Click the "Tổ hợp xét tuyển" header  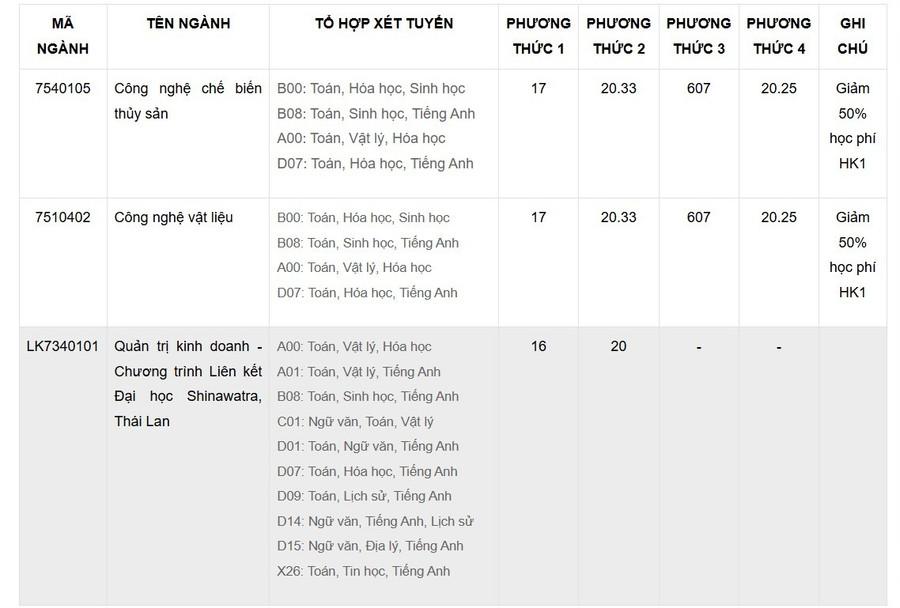coord(384,23)
